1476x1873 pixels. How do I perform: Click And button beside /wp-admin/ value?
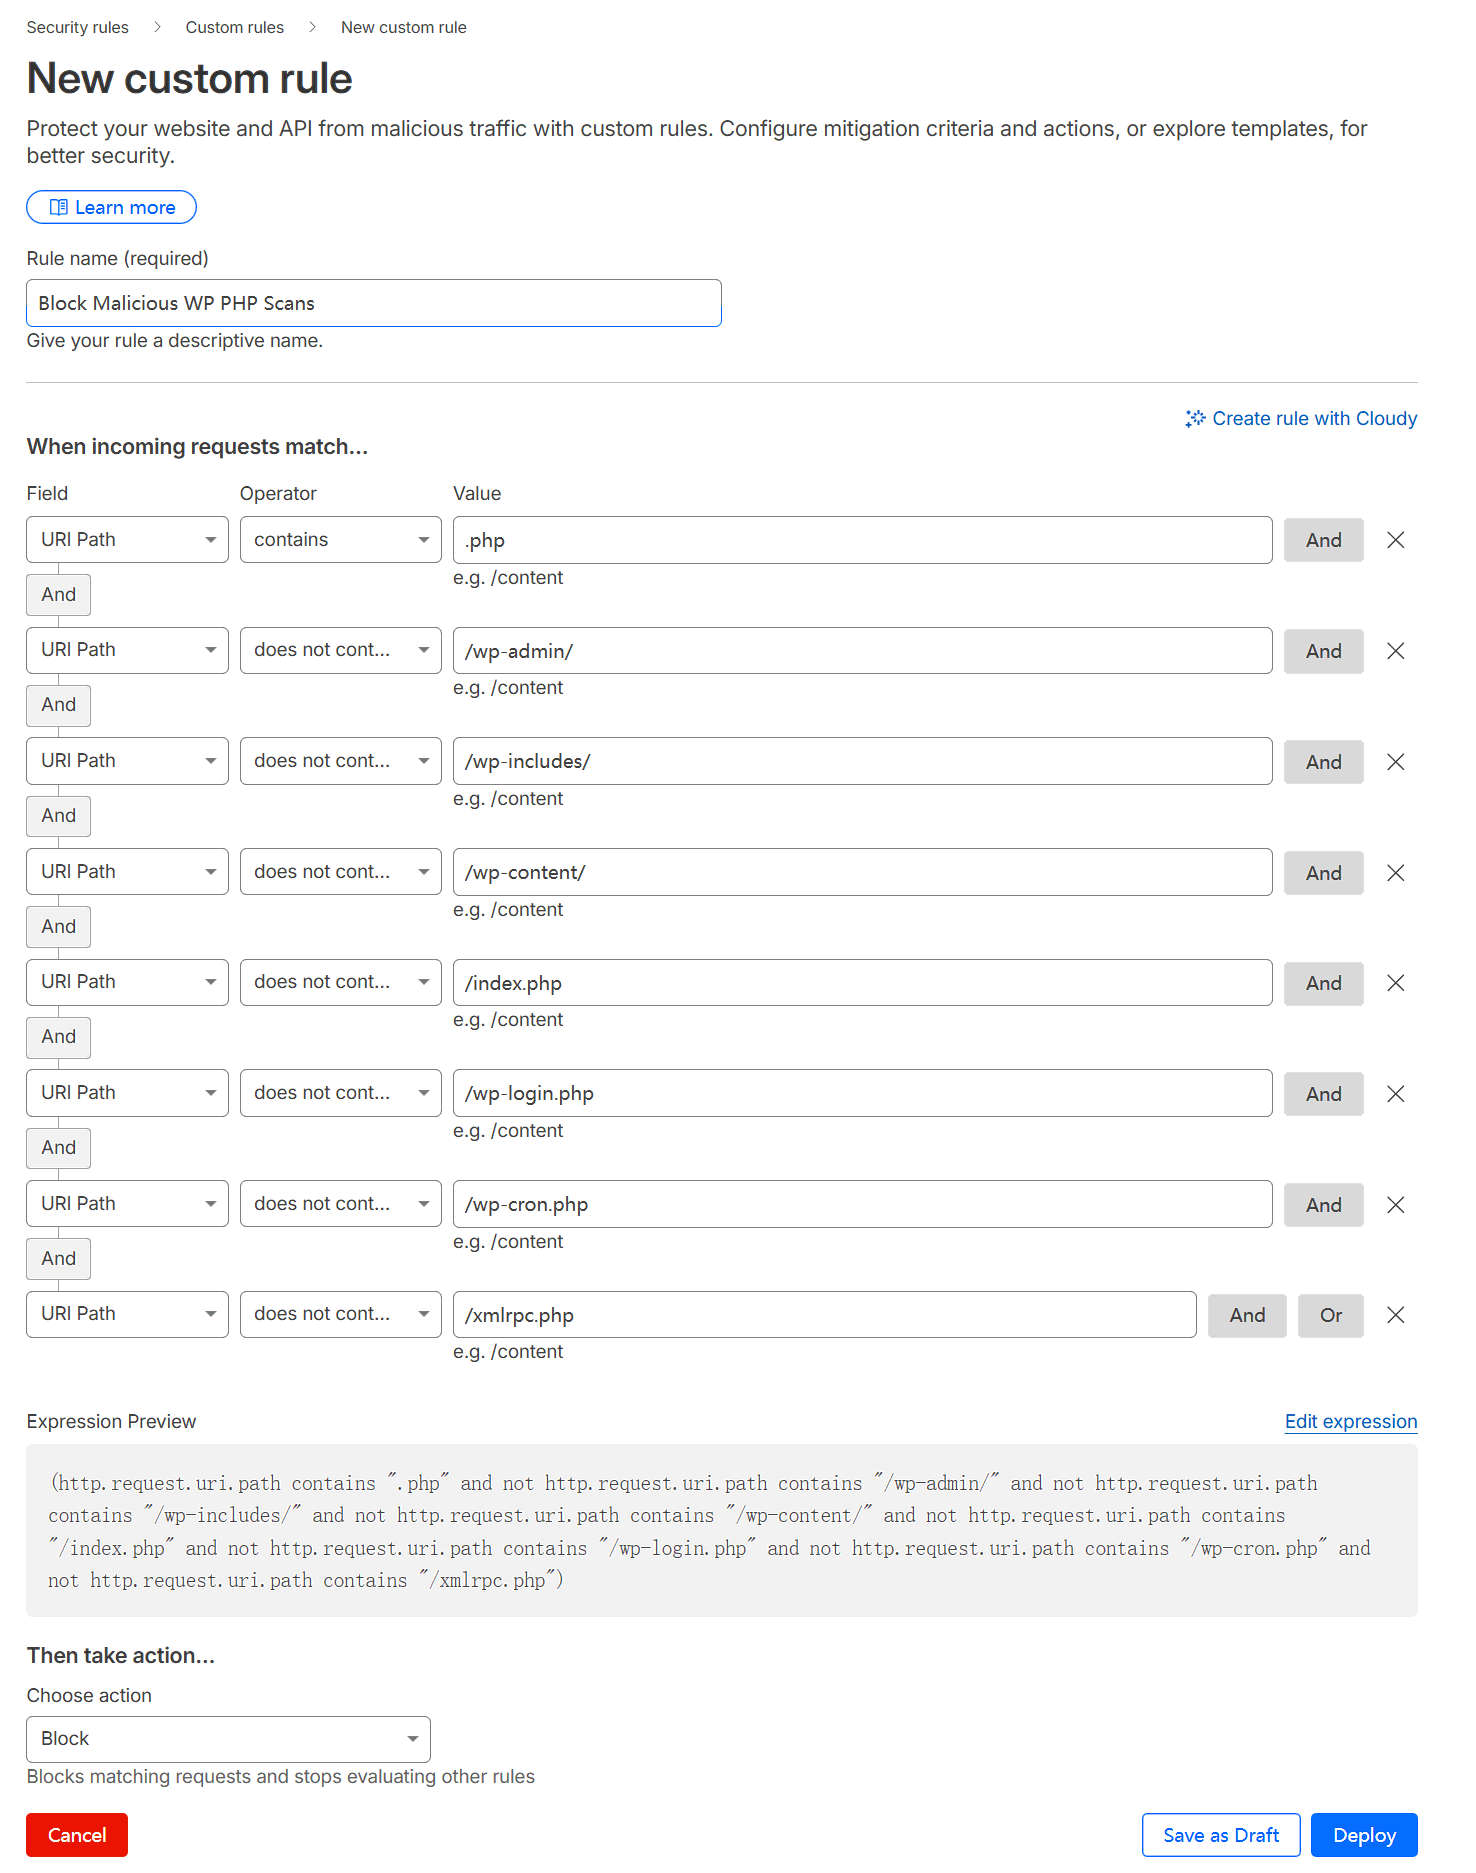1324,651
